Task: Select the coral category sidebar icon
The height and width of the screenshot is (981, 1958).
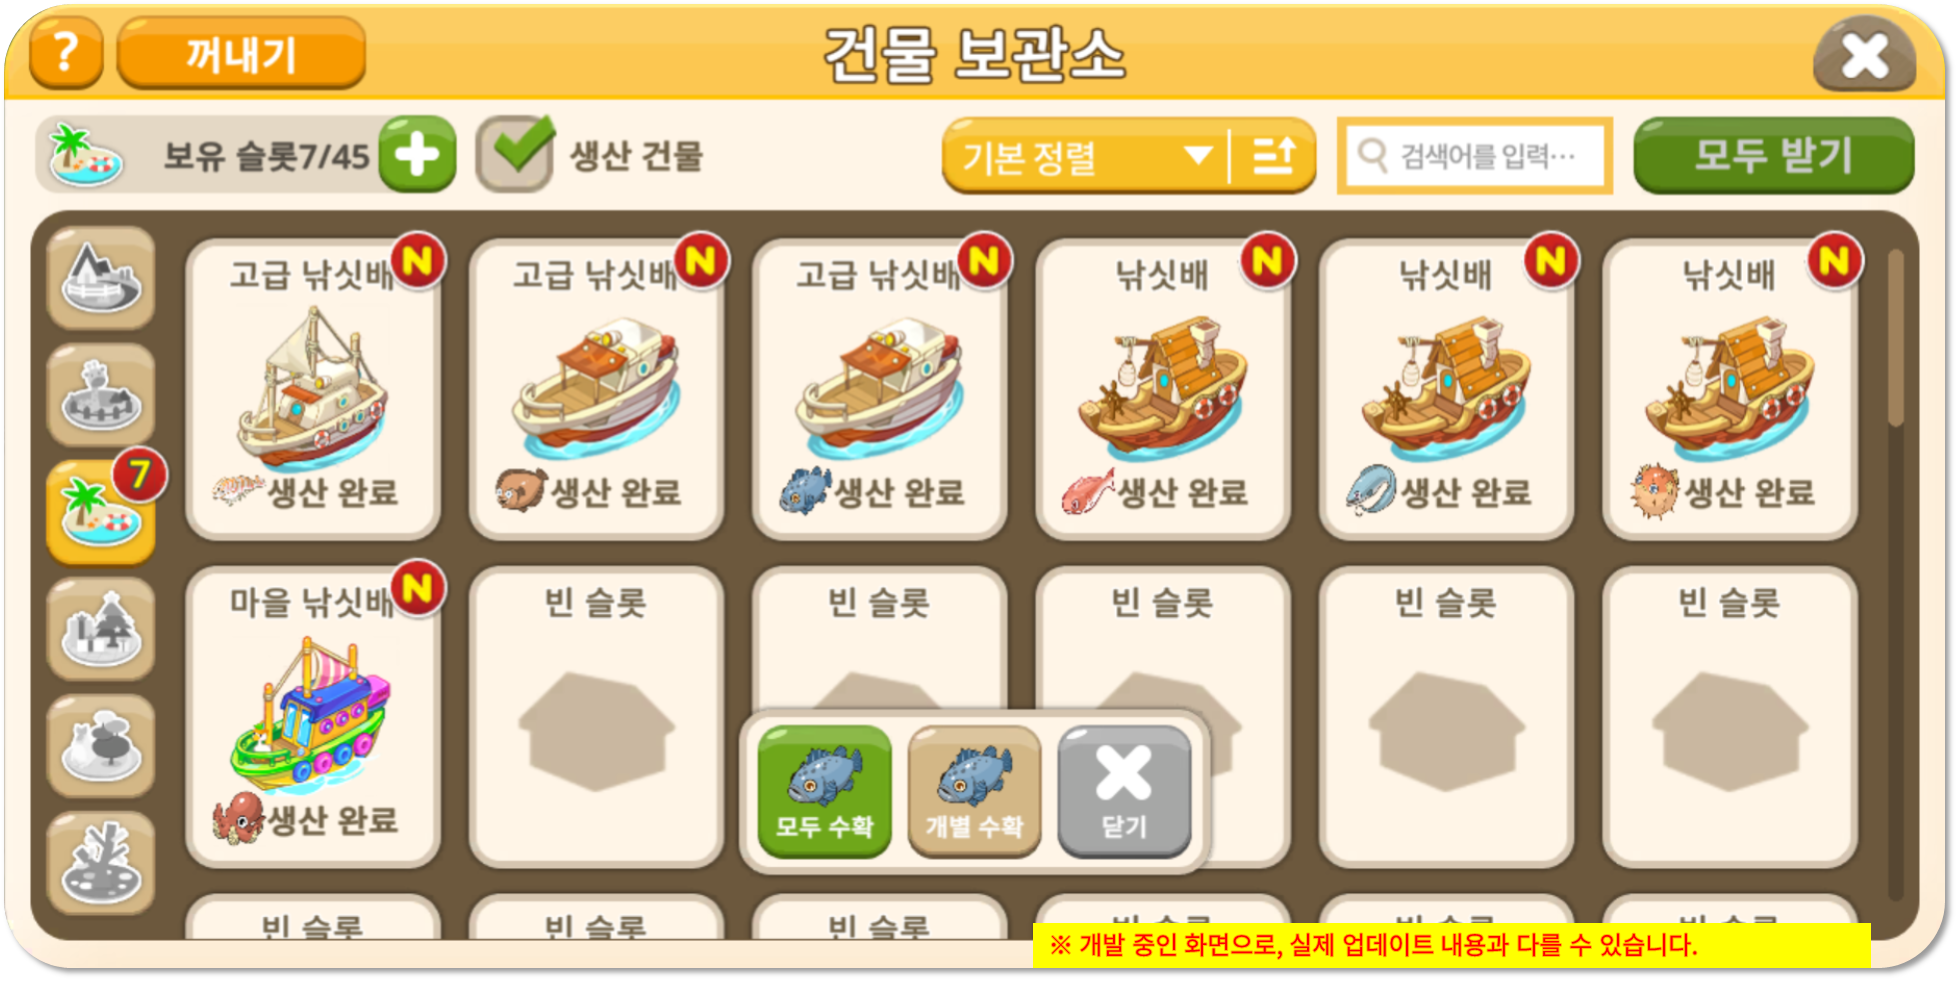Action: pos(100,864)
